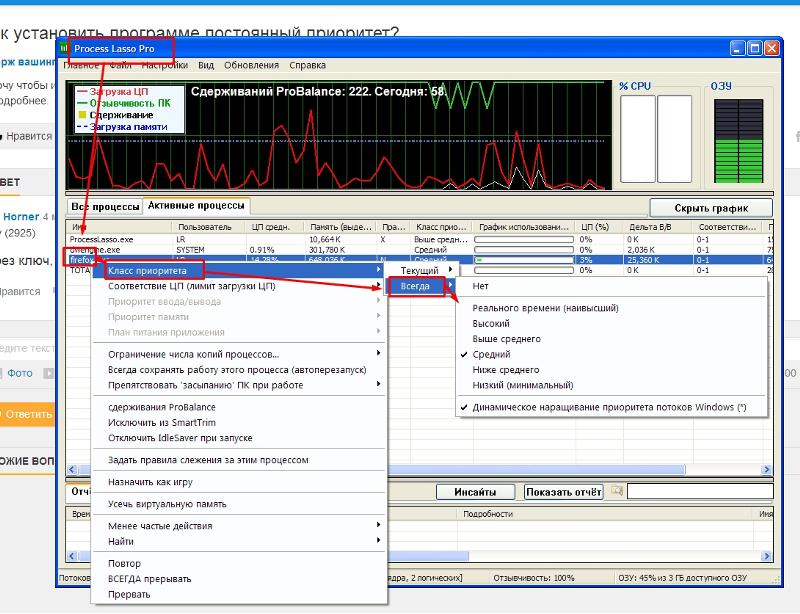Click the ОЗУ: 45% из 3 ГБ status entry

(682, 578)
